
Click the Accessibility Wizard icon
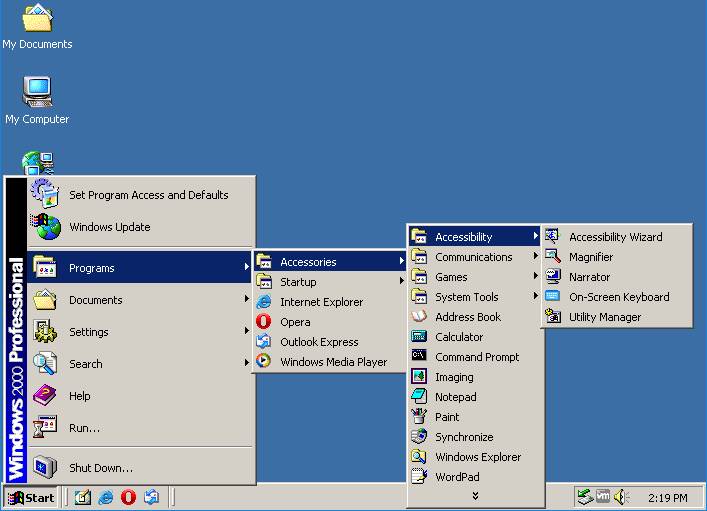point(553,236)
